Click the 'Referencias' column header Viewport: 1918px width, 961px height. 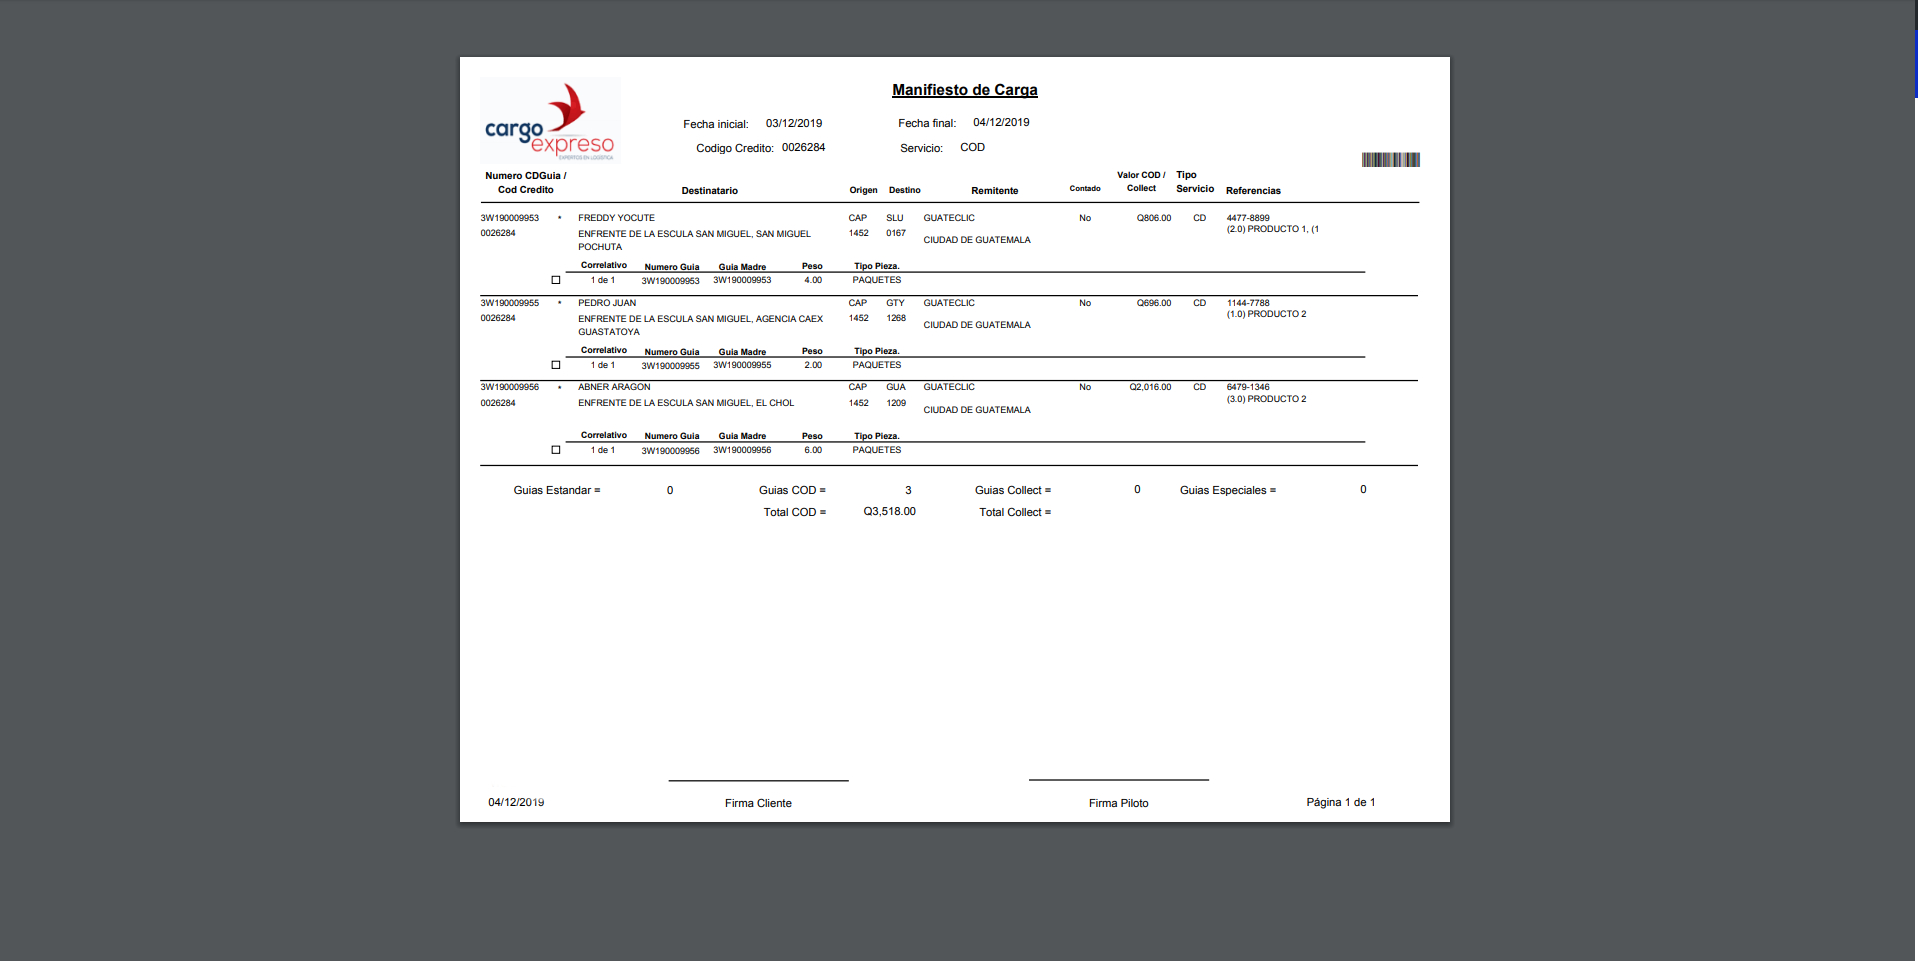(1253, 190)
